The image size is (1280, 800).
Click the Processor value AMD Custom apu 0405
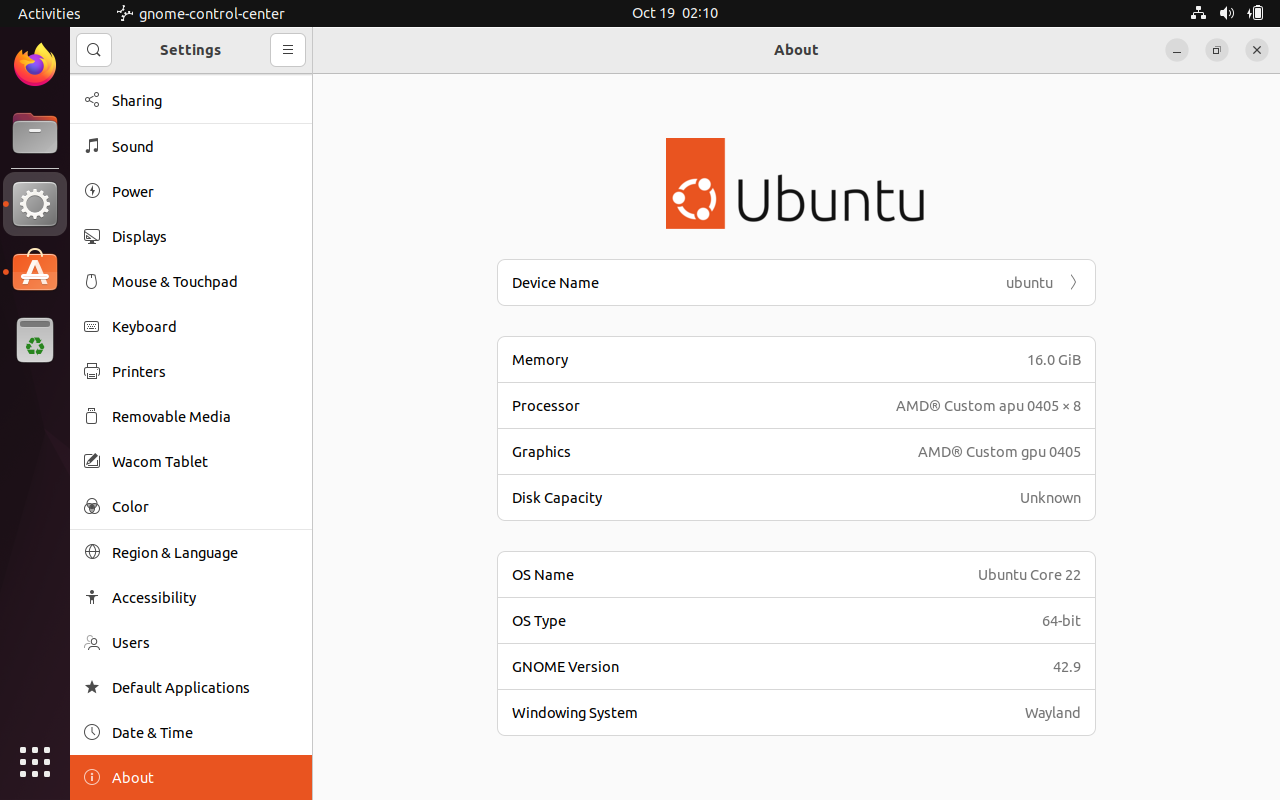pos(988,406)
